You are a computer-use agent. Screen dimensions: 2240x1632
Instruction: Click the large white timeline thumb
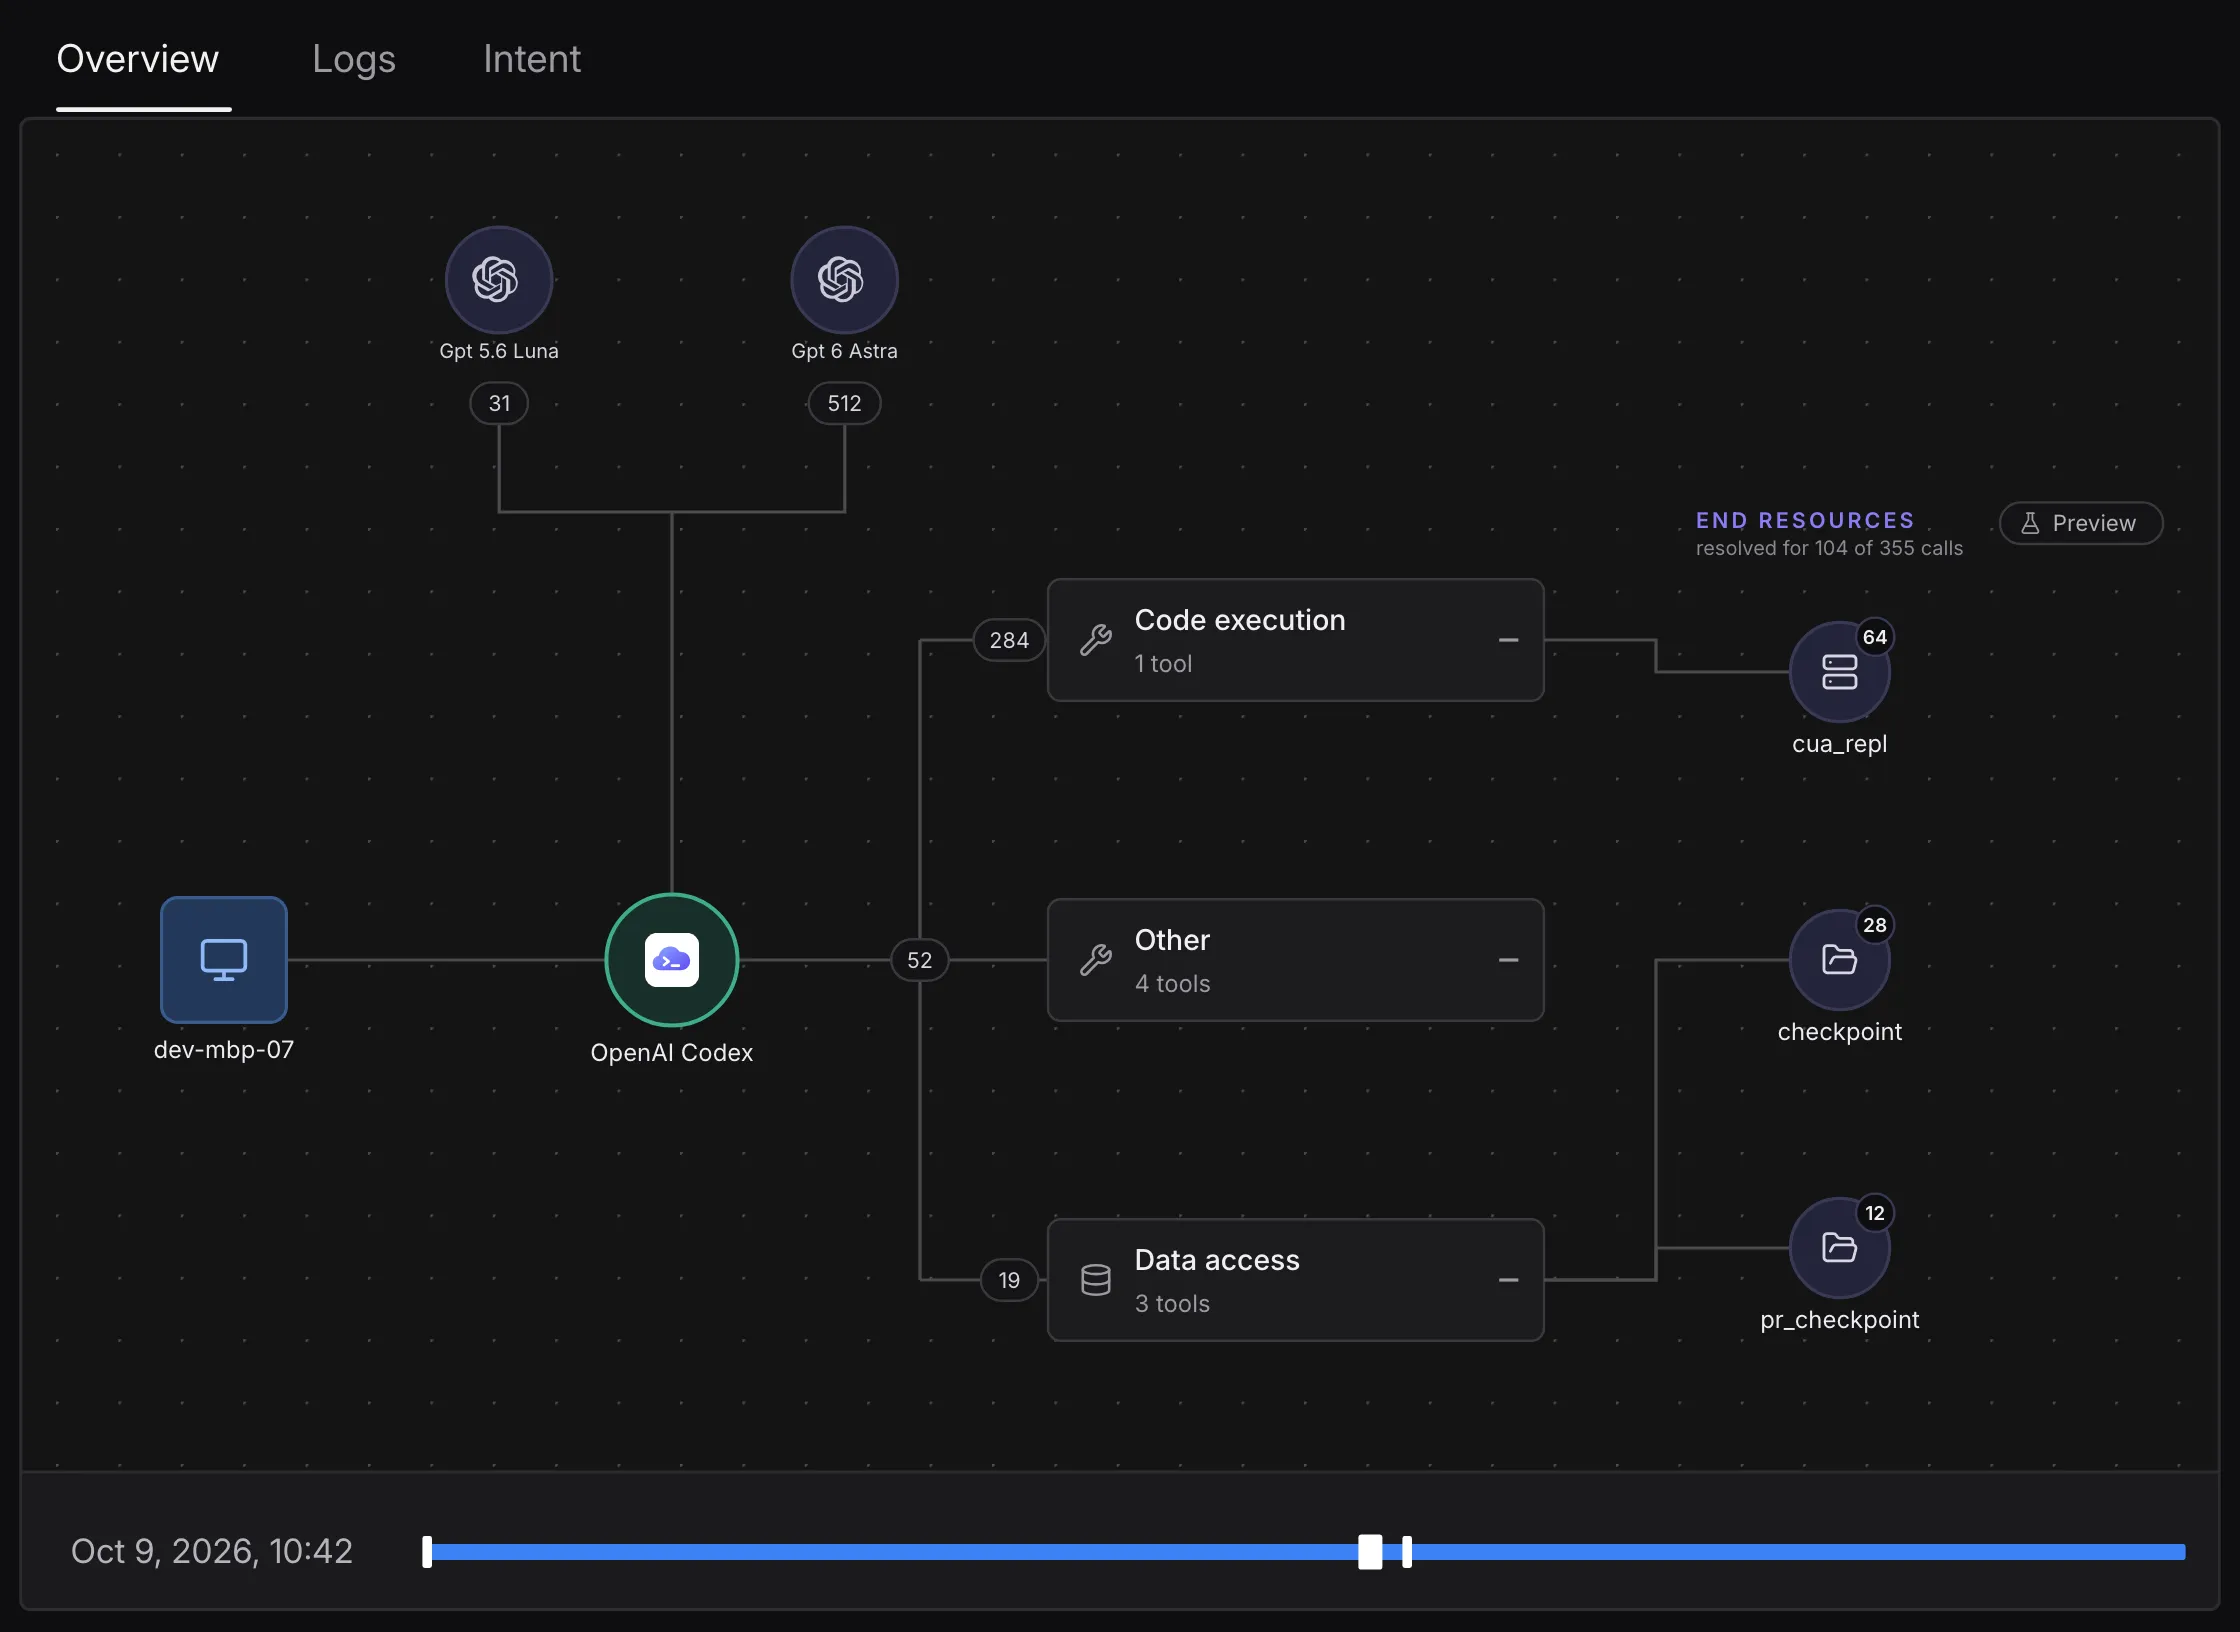tap(1370, 1551)
